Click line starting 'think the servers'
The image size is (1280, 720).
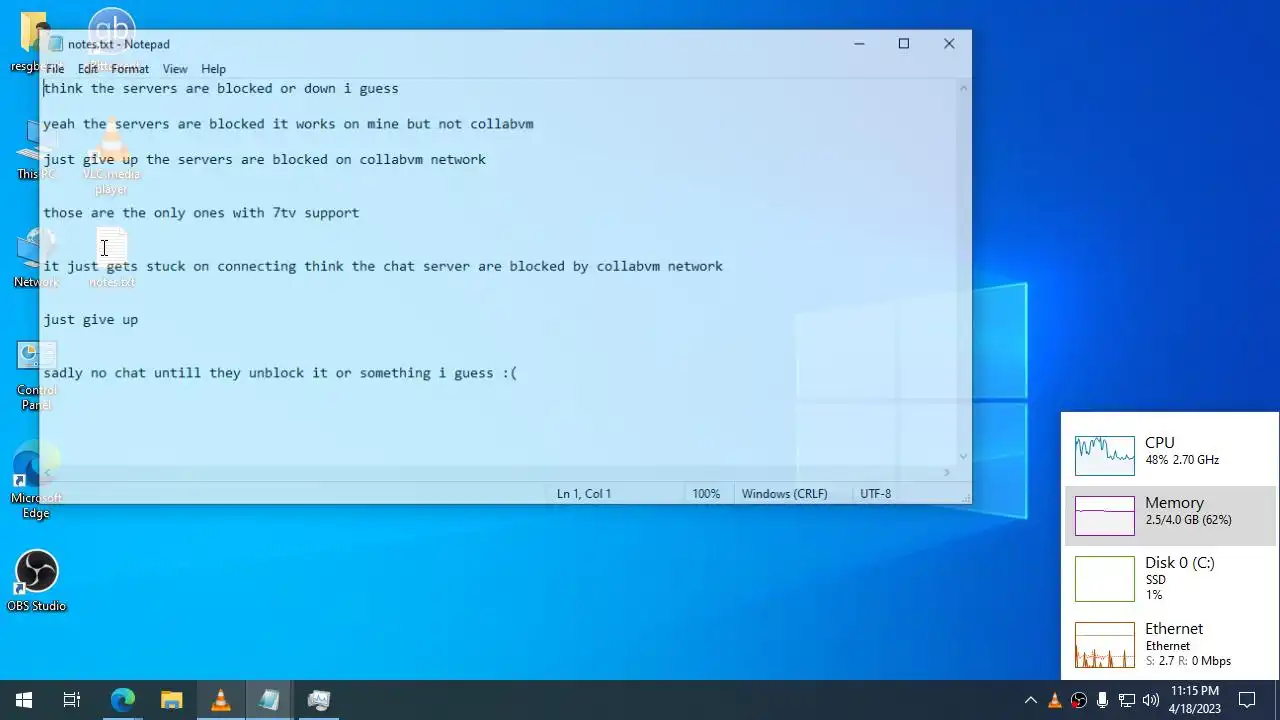point(221,89)
